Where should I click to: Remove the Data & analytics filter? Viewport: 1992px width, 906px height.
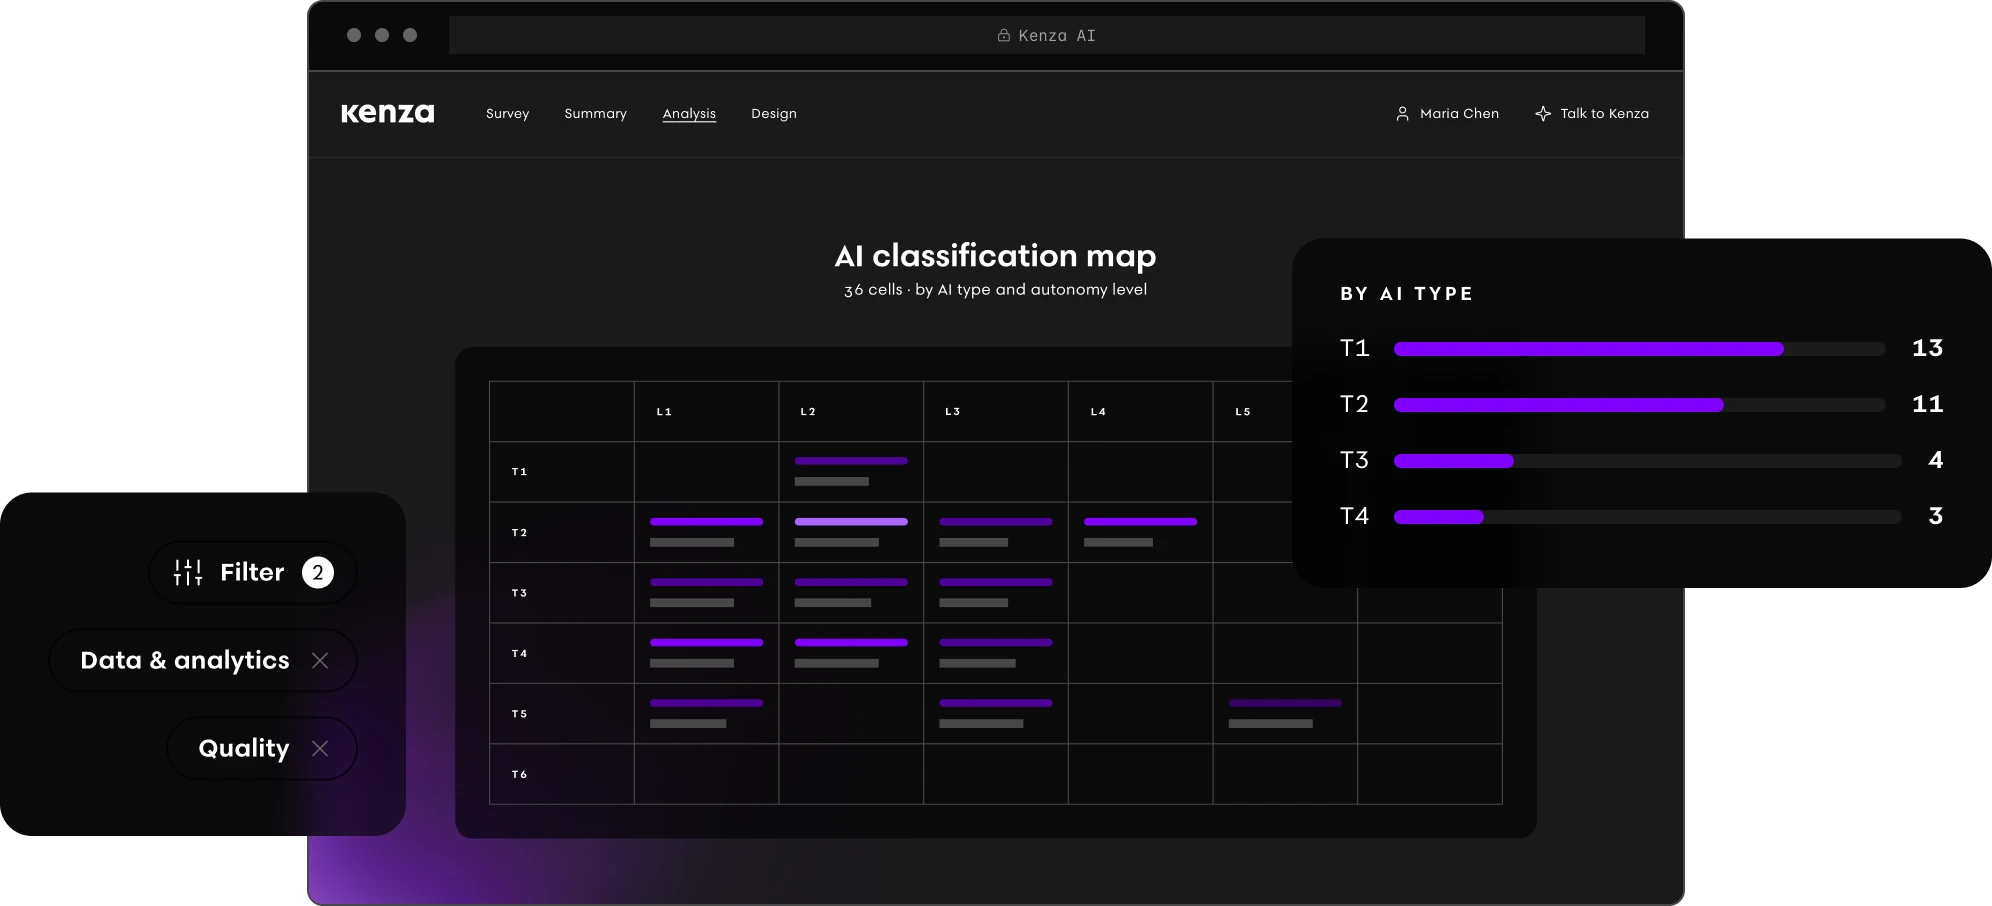(320, 660)
